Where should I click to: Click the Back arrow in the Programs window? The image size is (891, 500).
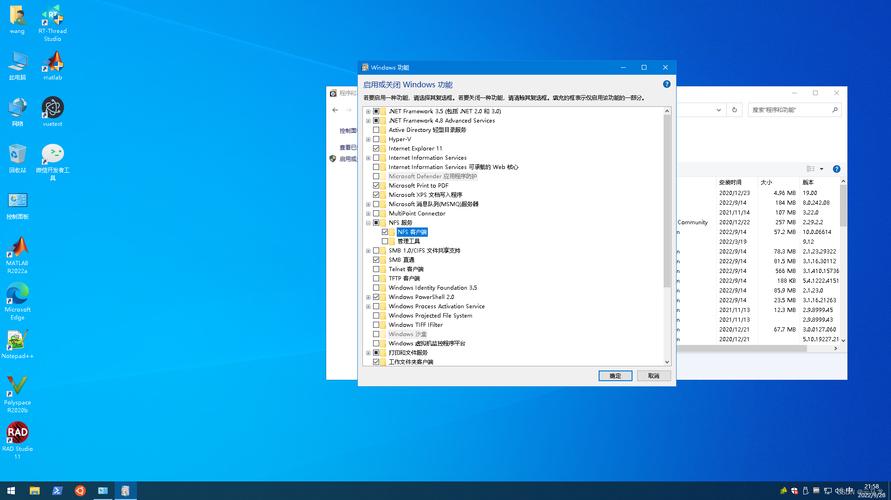click(335, 110)
